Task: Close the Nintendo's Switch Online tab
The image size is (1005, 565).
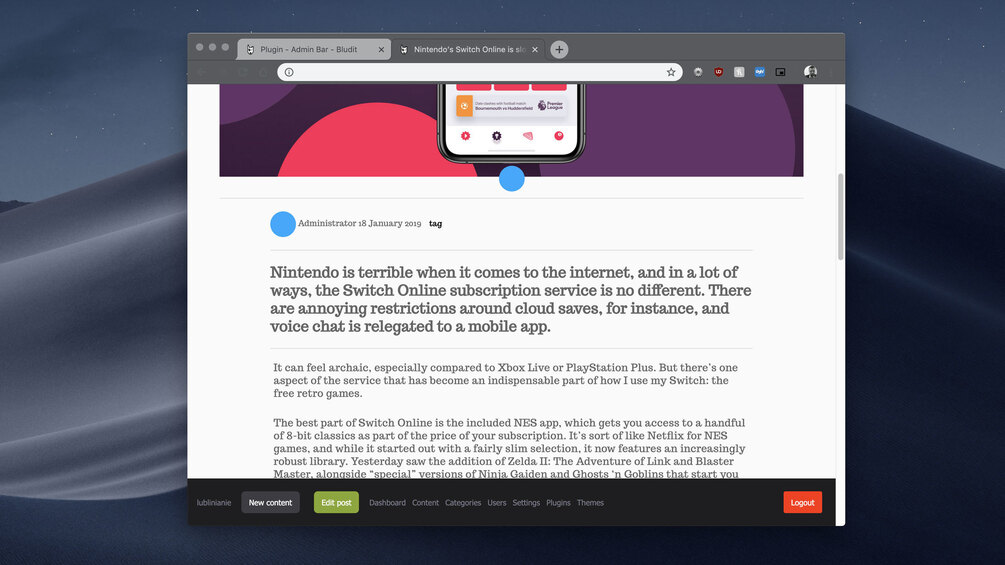Action: click(x=535, y=49)
